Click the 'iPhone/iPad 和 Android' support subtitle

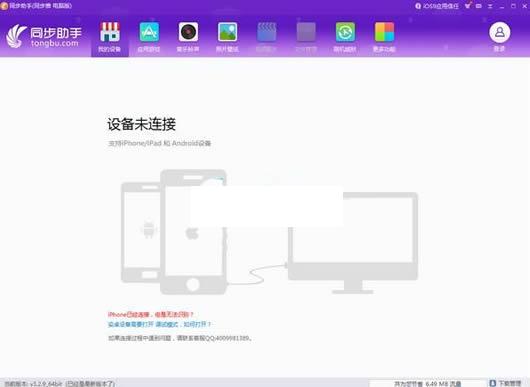click(x=159, y=143)
